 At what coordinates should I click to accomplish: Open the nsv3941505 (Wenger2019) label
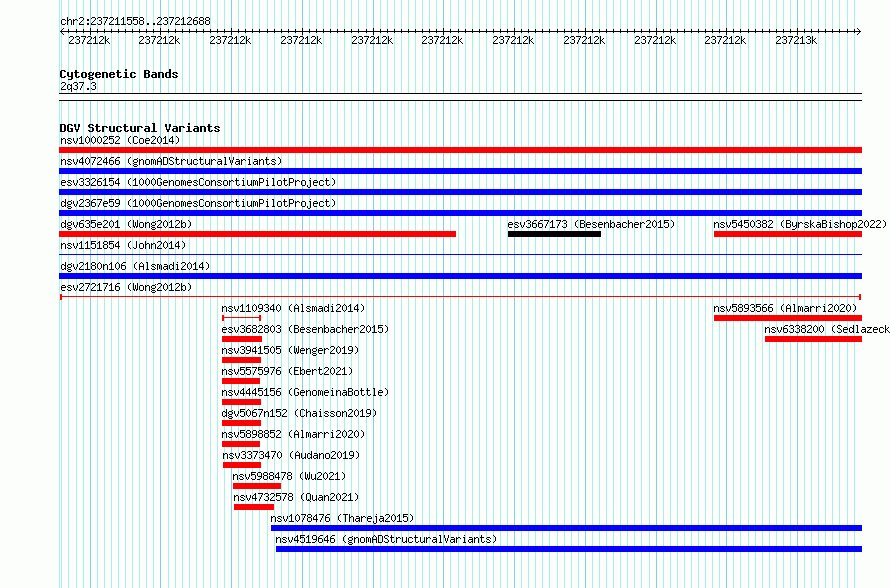[x=291, y=350]
